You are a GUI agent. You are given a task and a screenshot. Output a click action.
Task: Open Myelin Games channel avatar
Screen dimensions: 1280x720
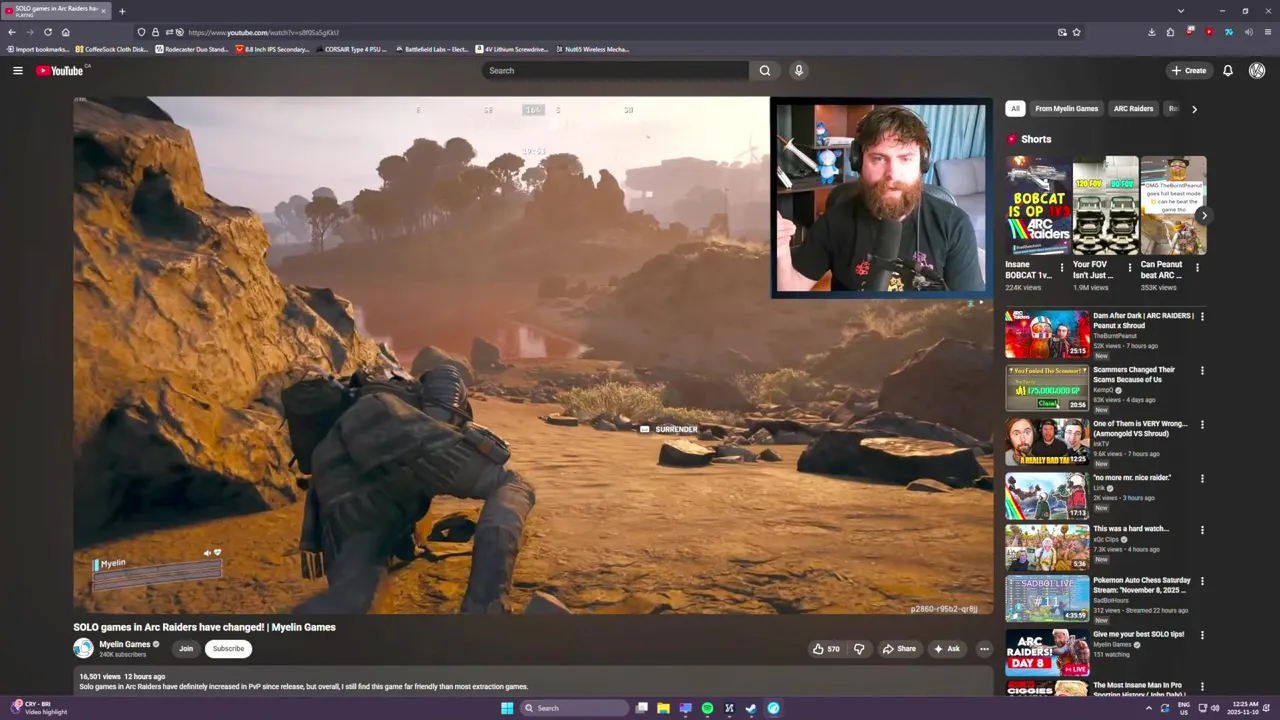(83, 648)
